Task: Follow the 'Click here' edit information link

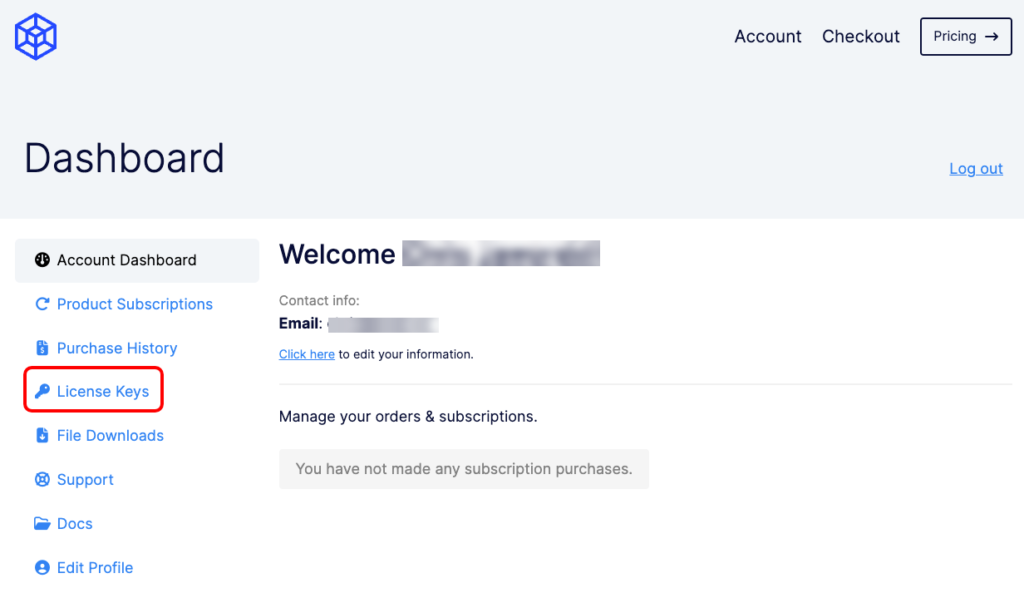Action: click(306, 354)
